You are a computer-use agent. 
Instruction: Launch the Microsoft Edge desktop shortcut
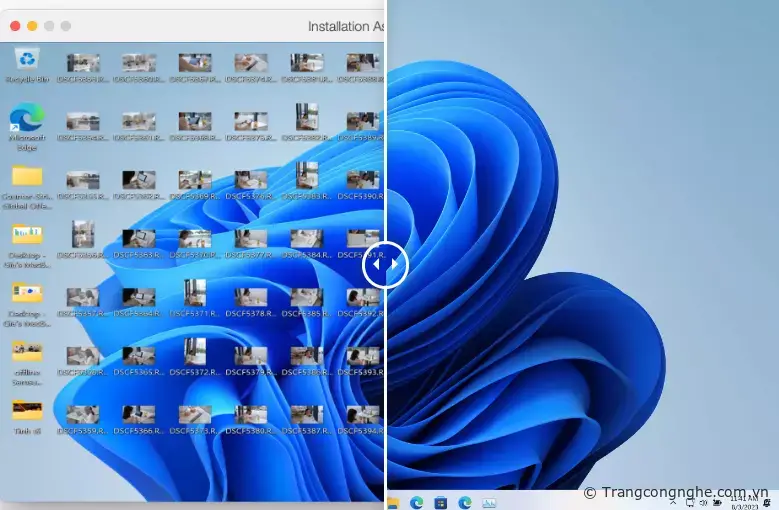pyautogui.click(x=27, y=120)
